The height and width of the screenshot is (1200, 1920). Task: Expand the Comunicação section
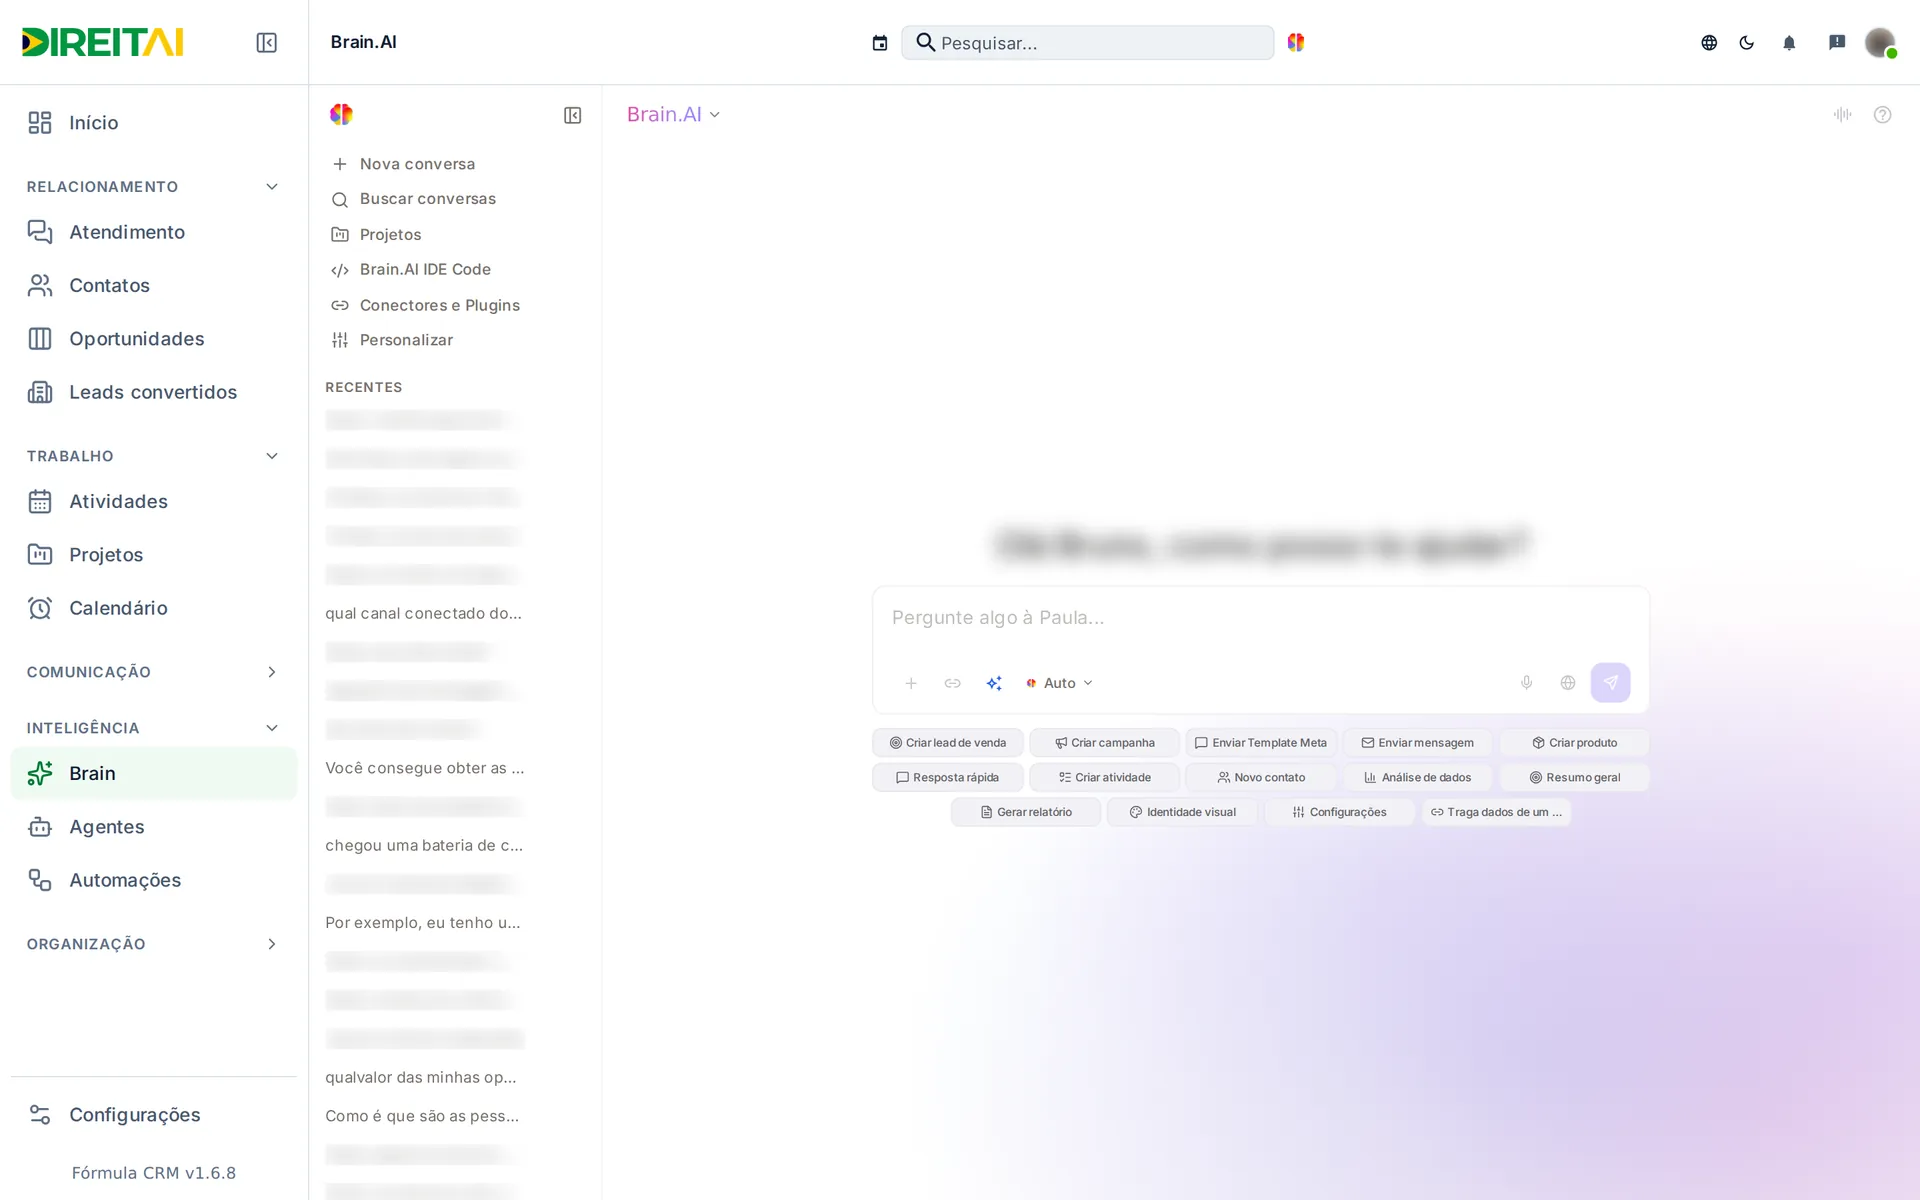click(x=272, y=672)
